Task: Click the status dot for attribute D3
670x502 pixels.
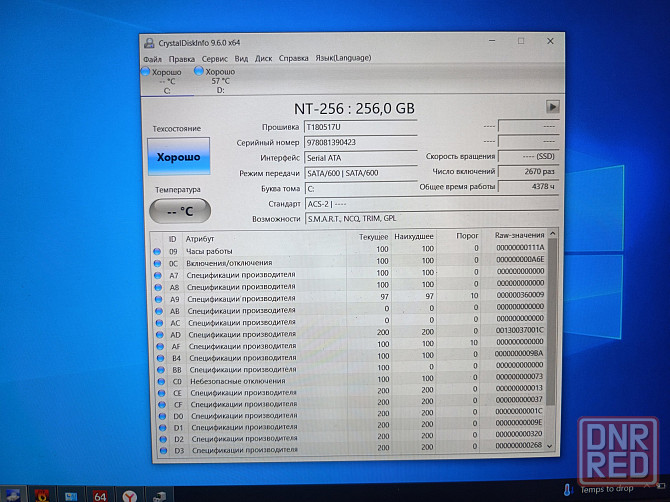Action: pos(163,451)
